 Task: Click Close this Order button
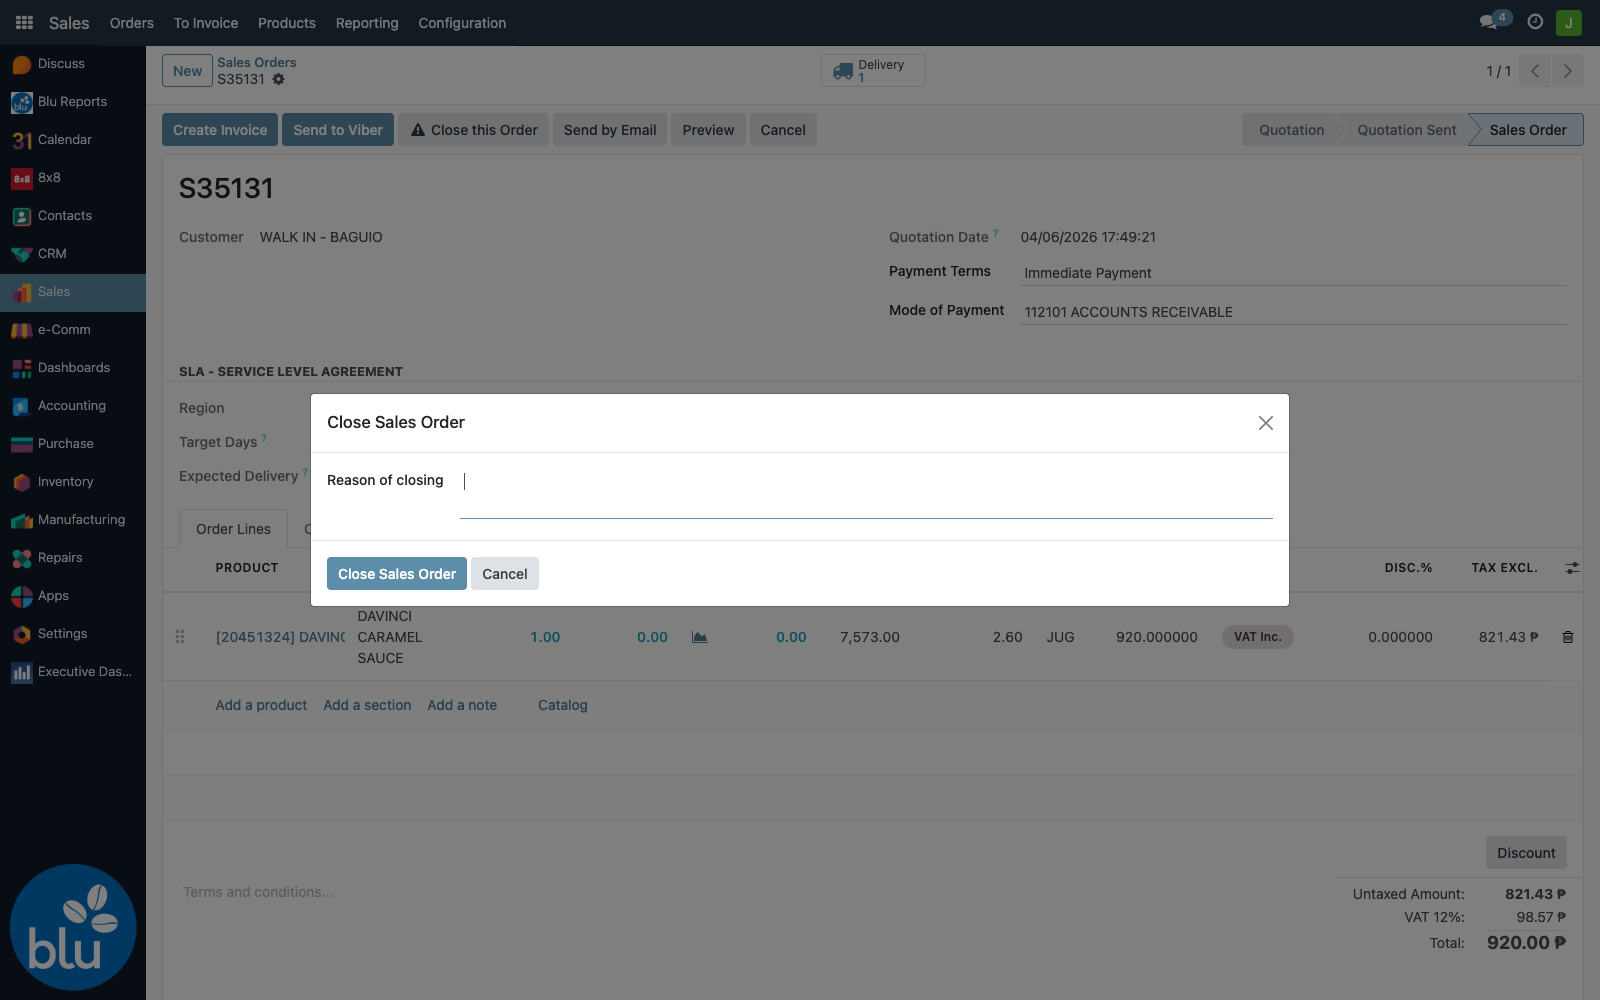coord(474,130)
